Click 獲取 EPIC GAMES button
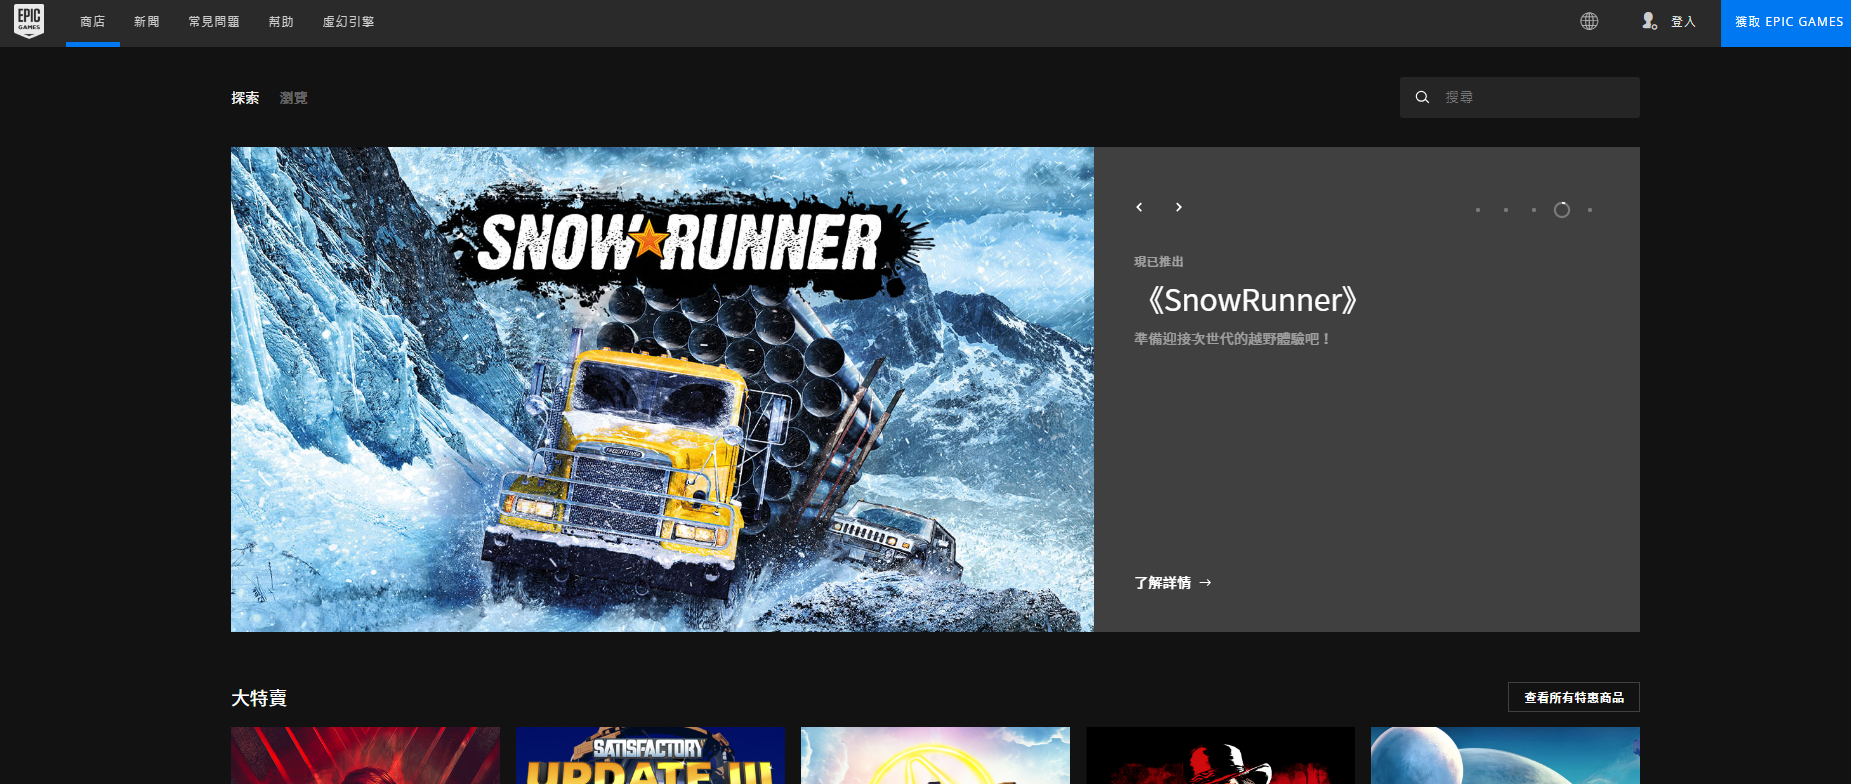This screenshot has width=1851, height=784. (1786, 23)
